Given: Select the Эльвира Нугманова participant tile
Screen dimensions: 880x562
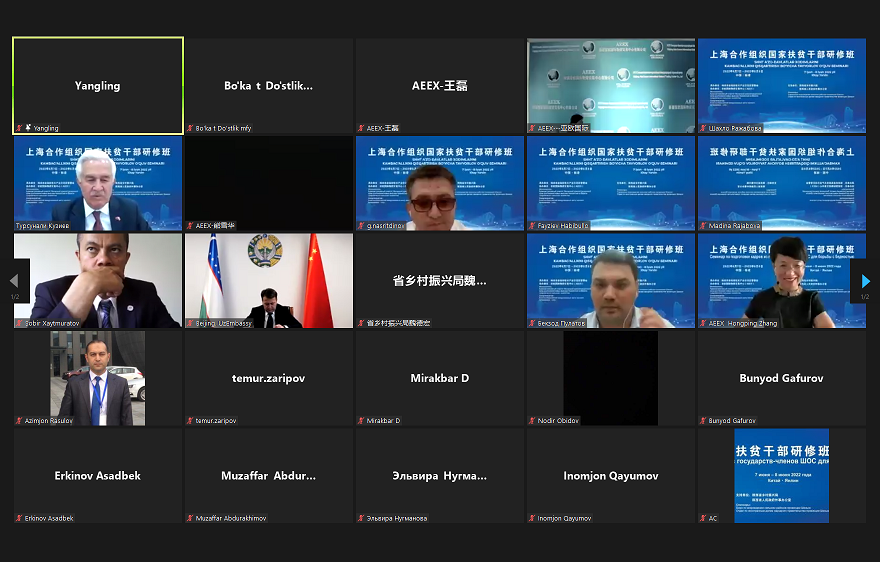Looking at the screenshot, I should [439, 475].
